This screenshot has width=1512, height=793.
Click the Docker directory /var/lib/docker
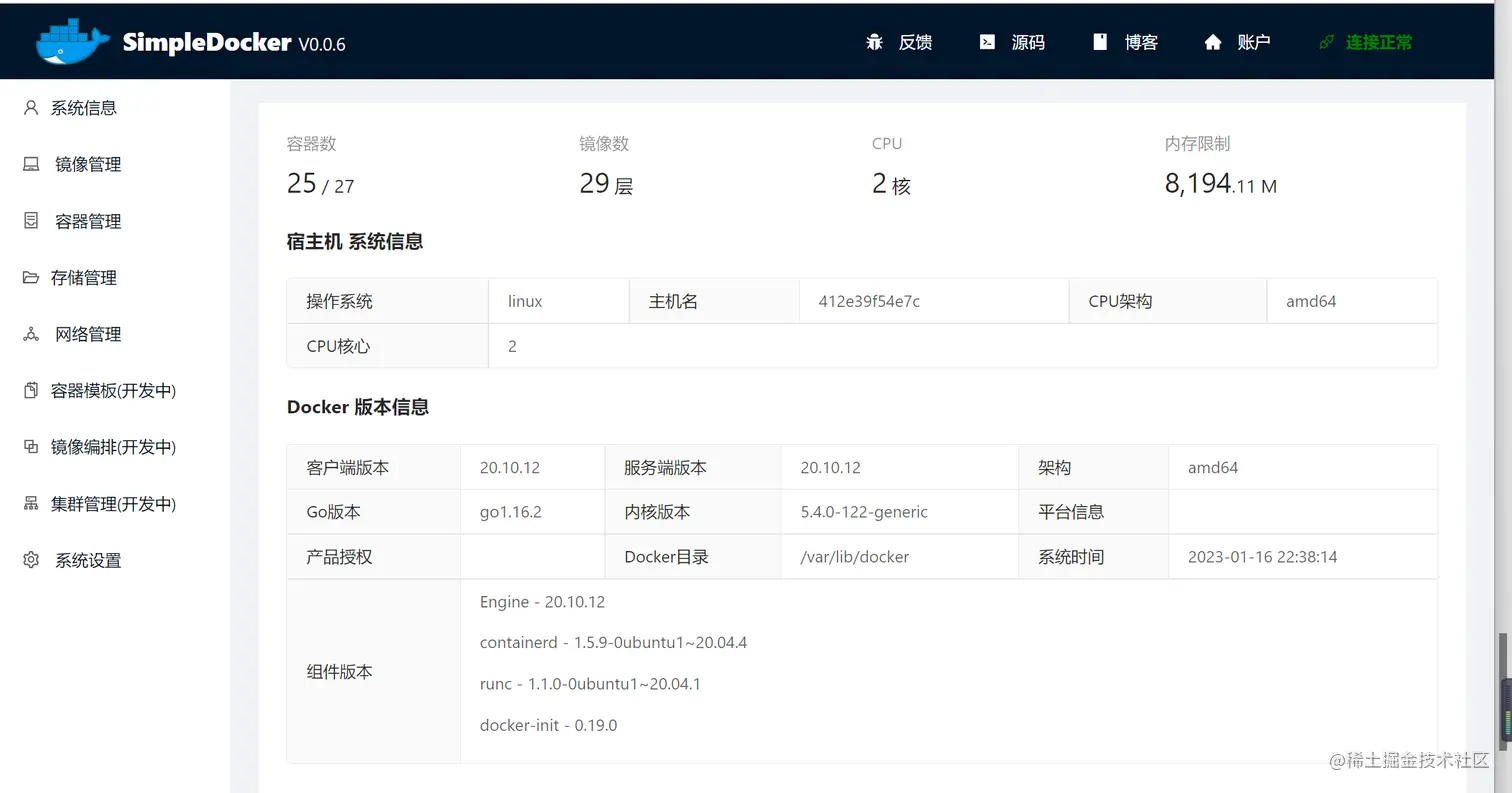pos(855,557)
